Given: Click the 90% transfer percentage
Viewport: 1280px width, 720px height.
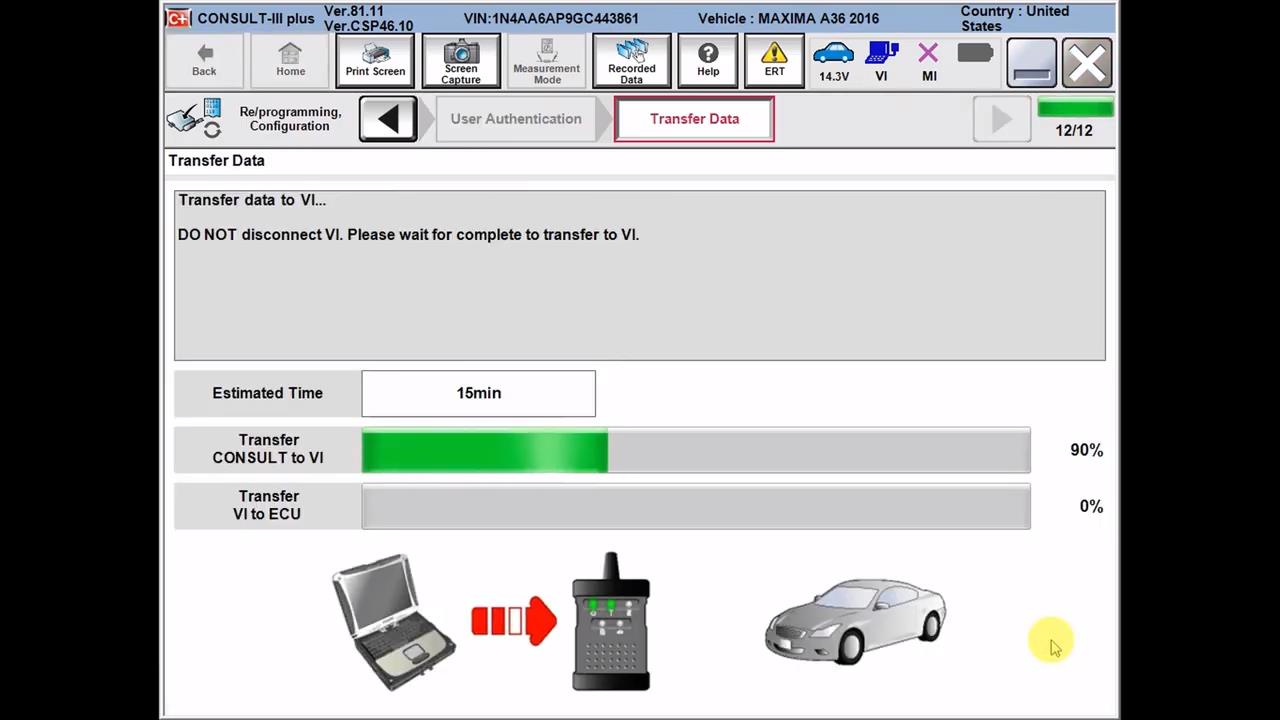Looking at the screenshot, I should point(1086,450).
